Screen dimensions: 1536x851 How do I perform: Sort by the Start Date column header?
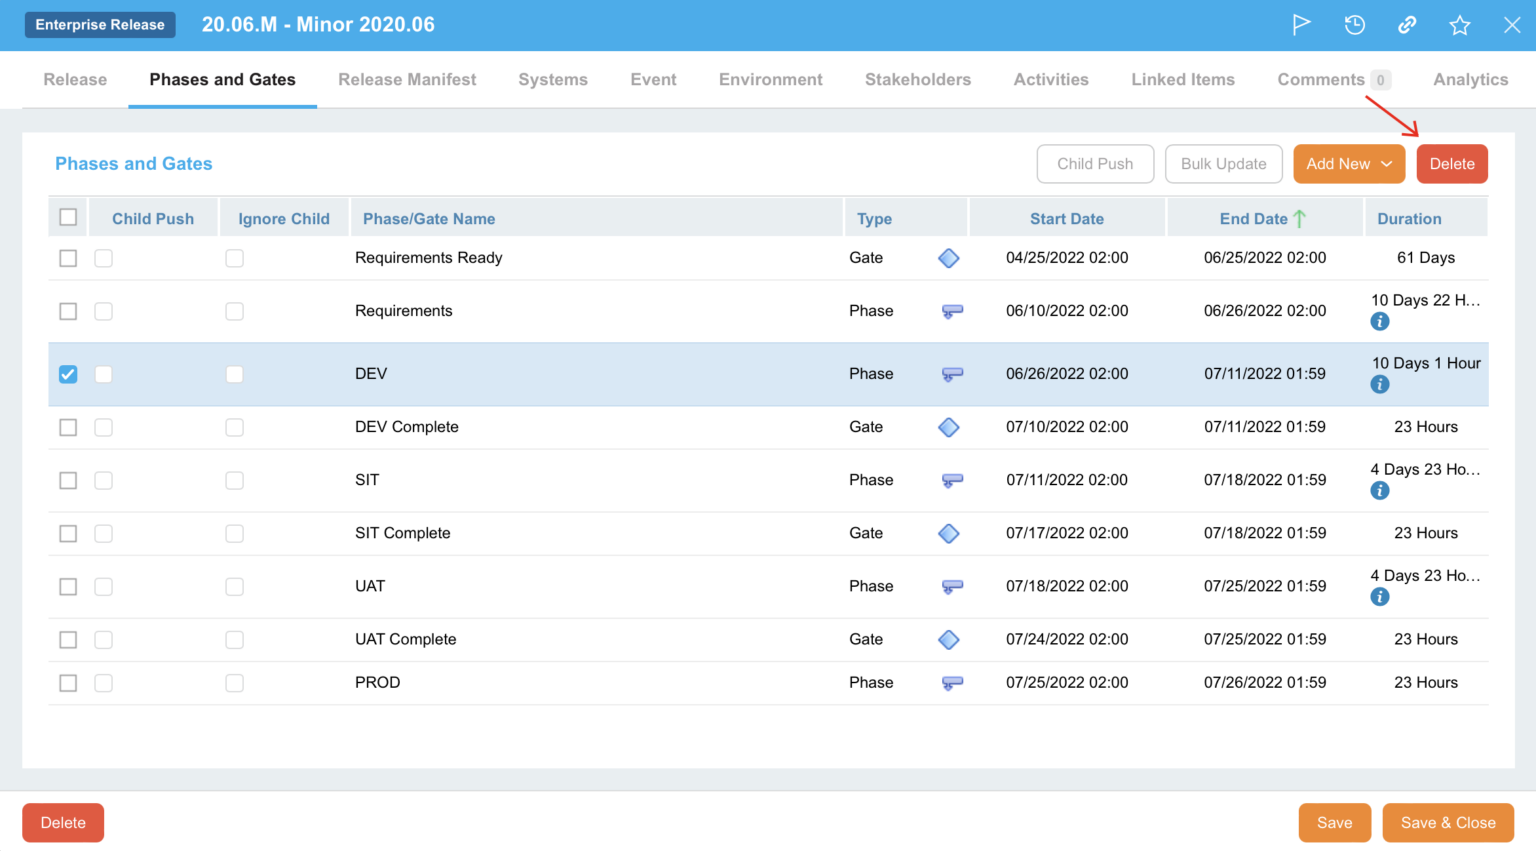point(1066,219)
